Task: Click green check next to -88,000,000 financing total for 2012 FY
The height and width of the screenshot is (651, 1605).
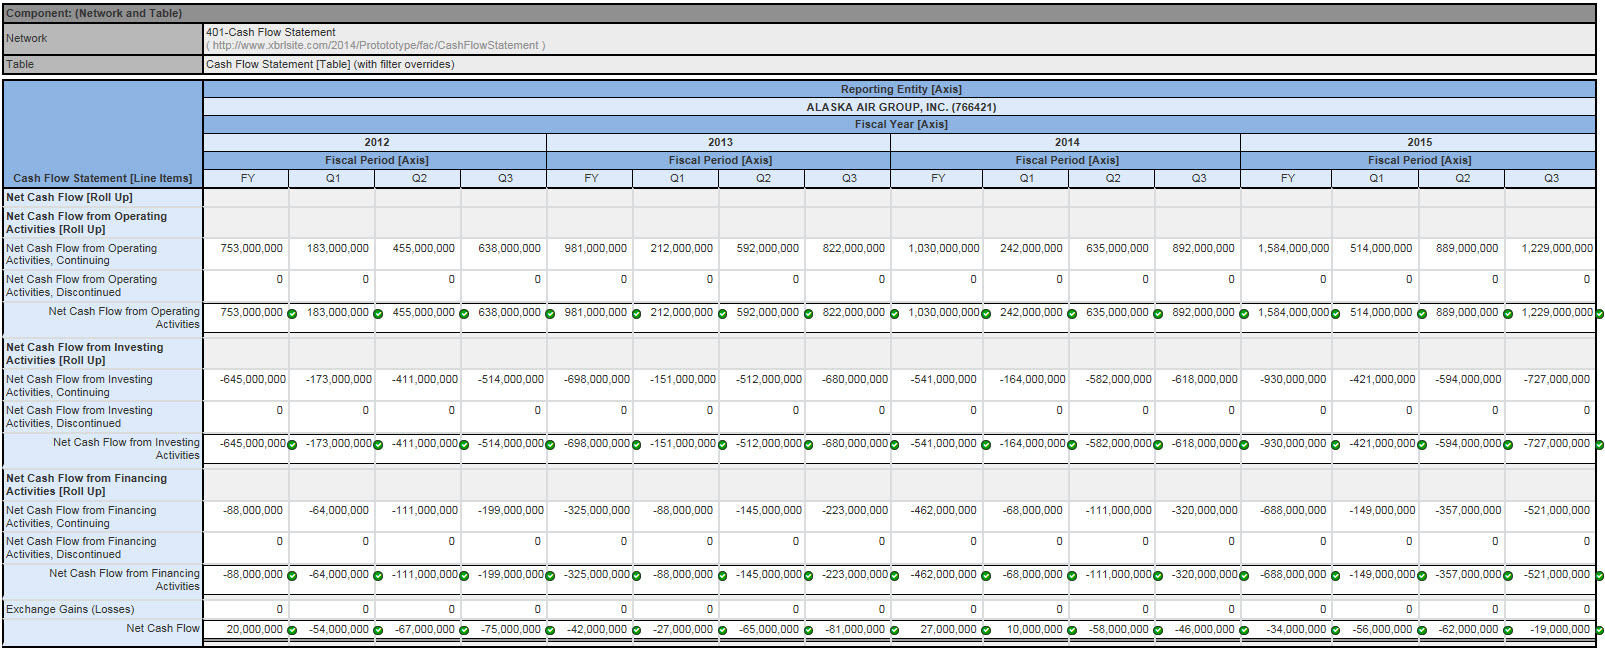Action: (292, 576)
